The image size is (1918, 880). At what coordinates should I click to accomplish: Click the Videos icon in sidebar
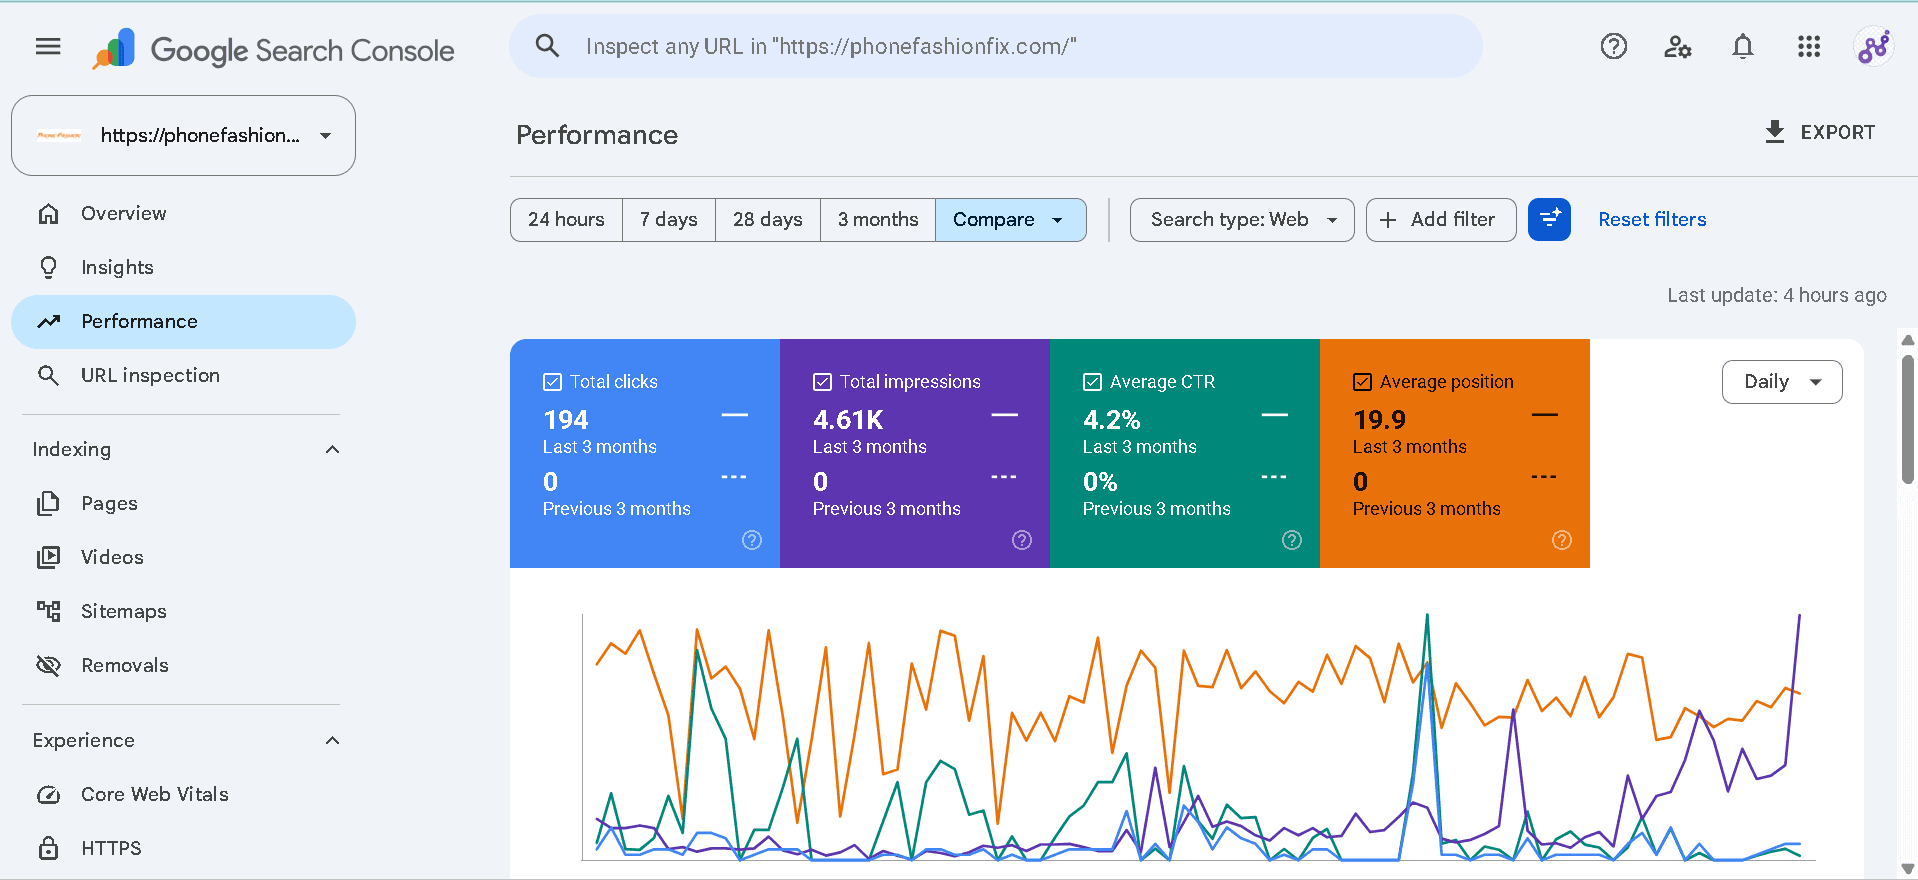48,557
